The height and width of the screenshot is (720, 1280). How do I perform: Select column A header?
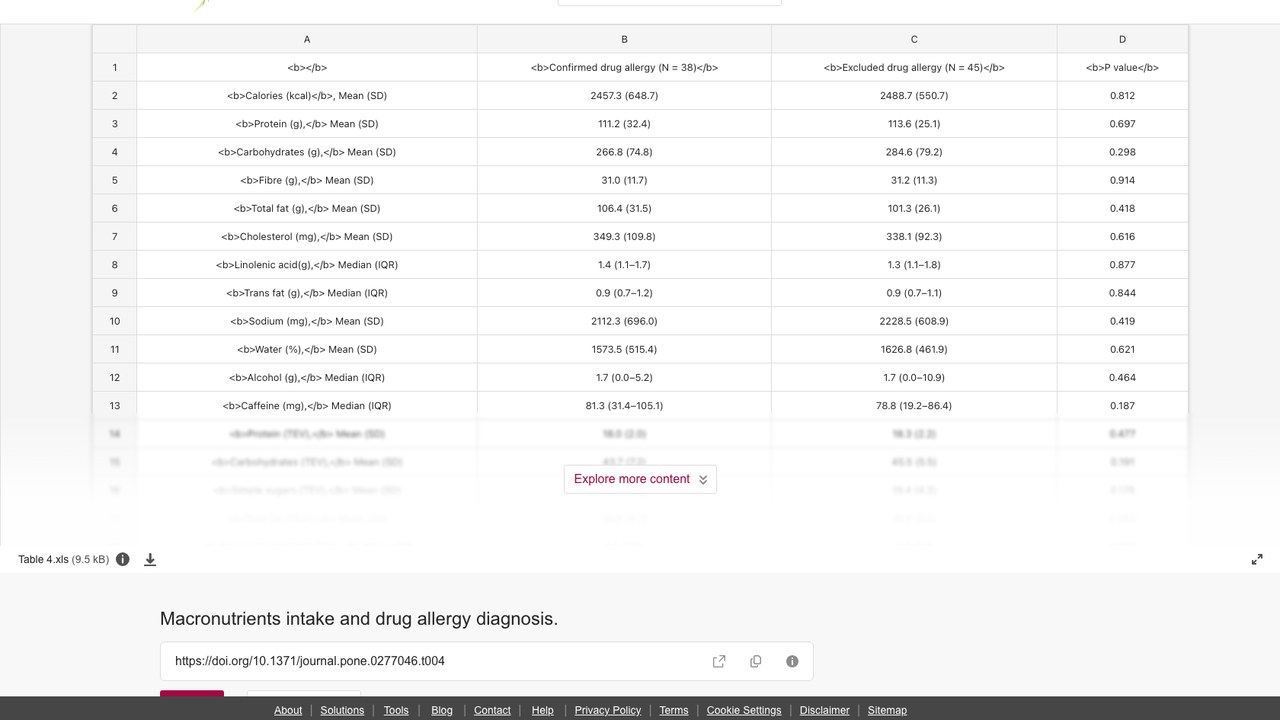[x=307, y=39]
